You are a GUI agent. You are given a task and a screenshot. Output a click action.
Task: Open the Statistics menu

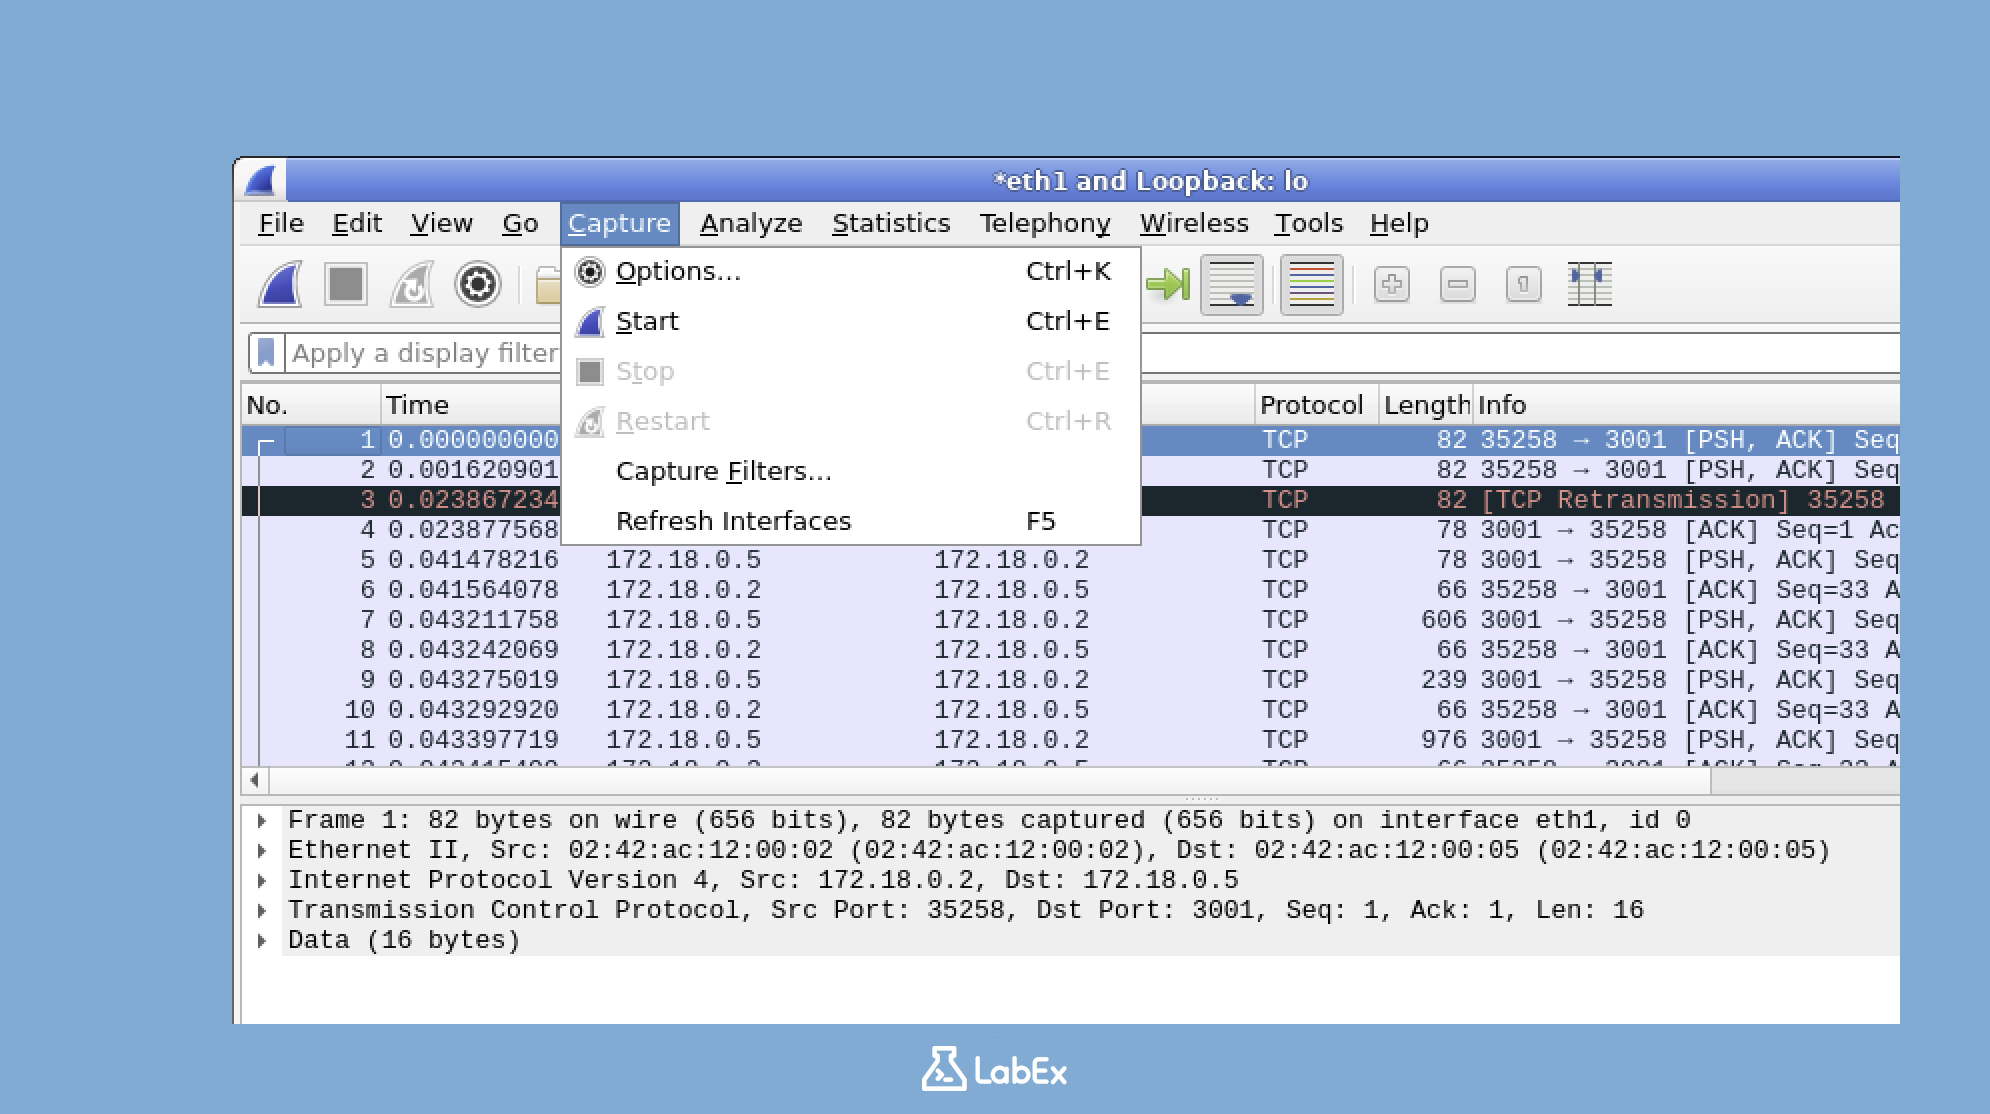click(x=891, y=223)
